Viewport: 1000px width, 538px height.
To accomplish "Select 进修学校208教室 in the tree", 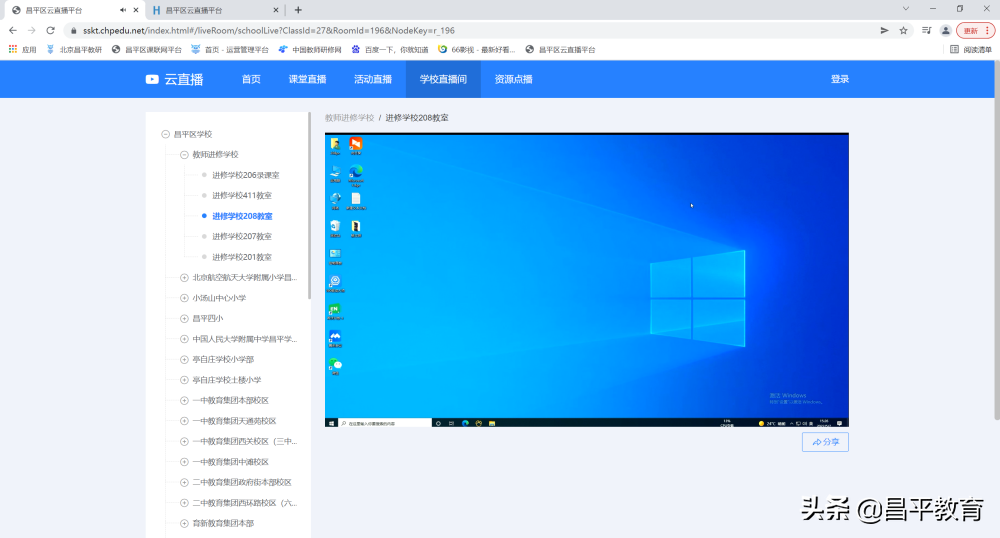I will click(x=242, y=216).
